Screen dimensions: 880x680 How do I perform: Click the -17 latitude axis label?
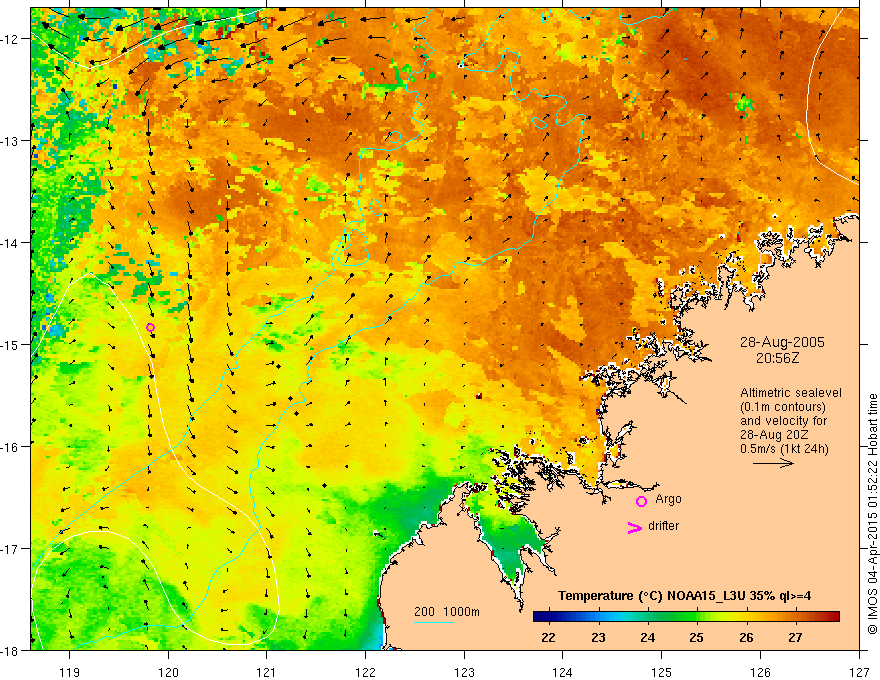[11, 548]
